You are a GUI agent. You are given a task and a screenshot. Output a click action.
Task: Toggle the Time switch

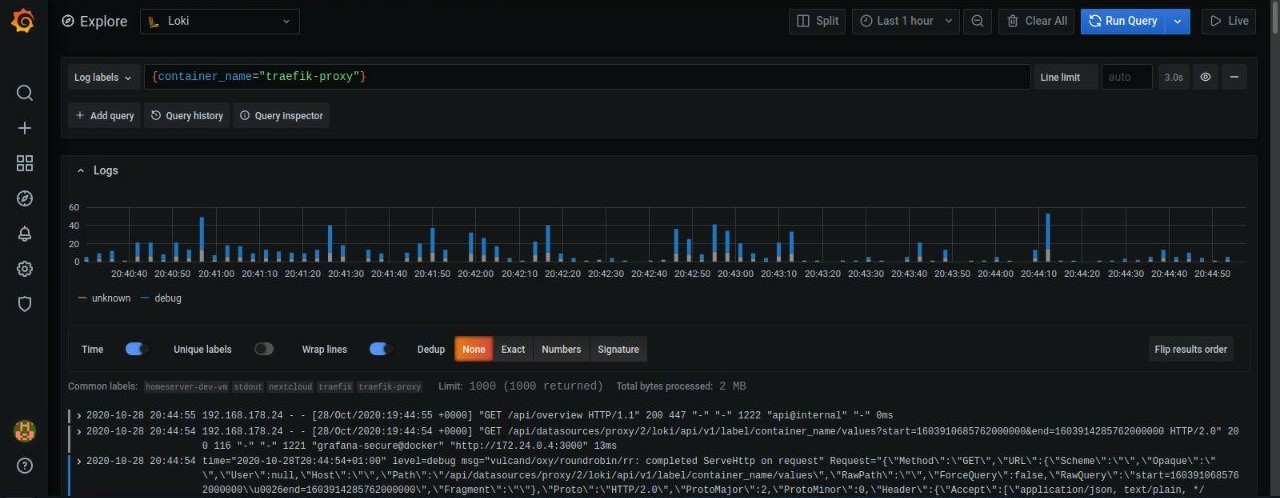(136, 349)
